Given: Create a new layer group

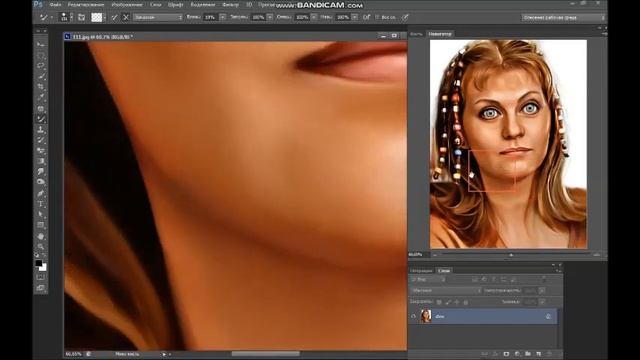Looking at the screenshot, I should point(528,354).
